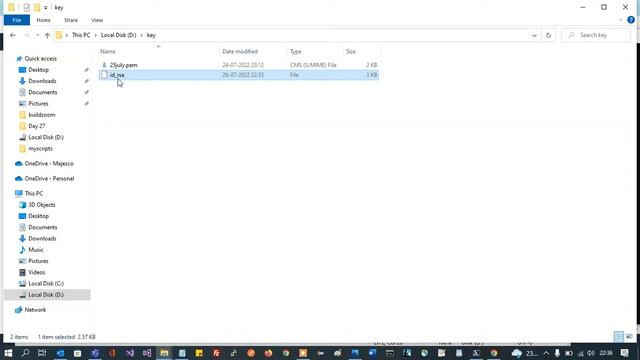
Task: Click the Back navigation arrow
Action: tap(13, 35)
